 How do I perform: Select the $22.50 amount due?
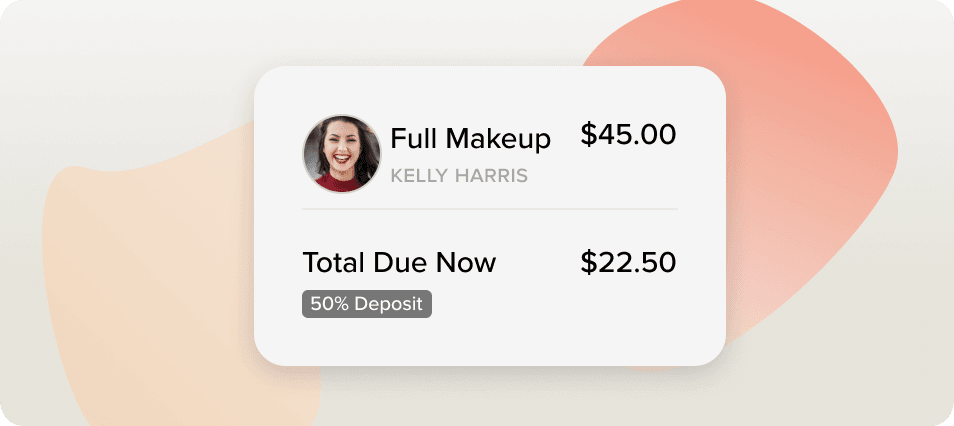628,262
